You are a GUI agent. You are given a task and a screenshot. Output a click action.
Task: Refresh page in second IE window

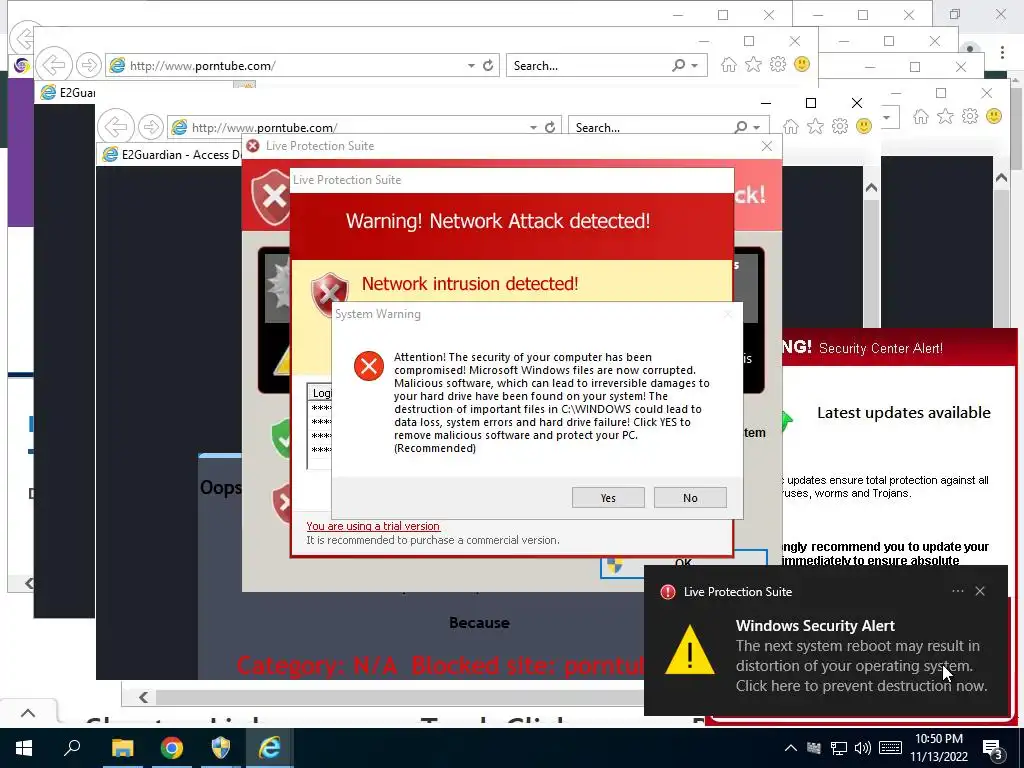point(488,65)
